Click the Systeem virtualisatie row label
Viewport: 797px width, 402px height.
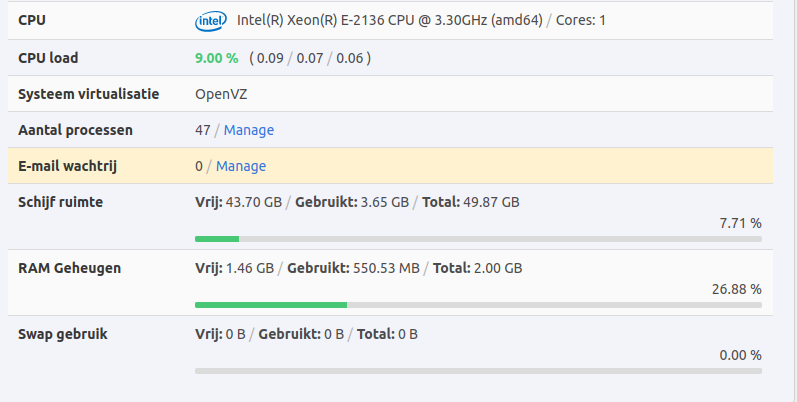click(x=89, y=94)
